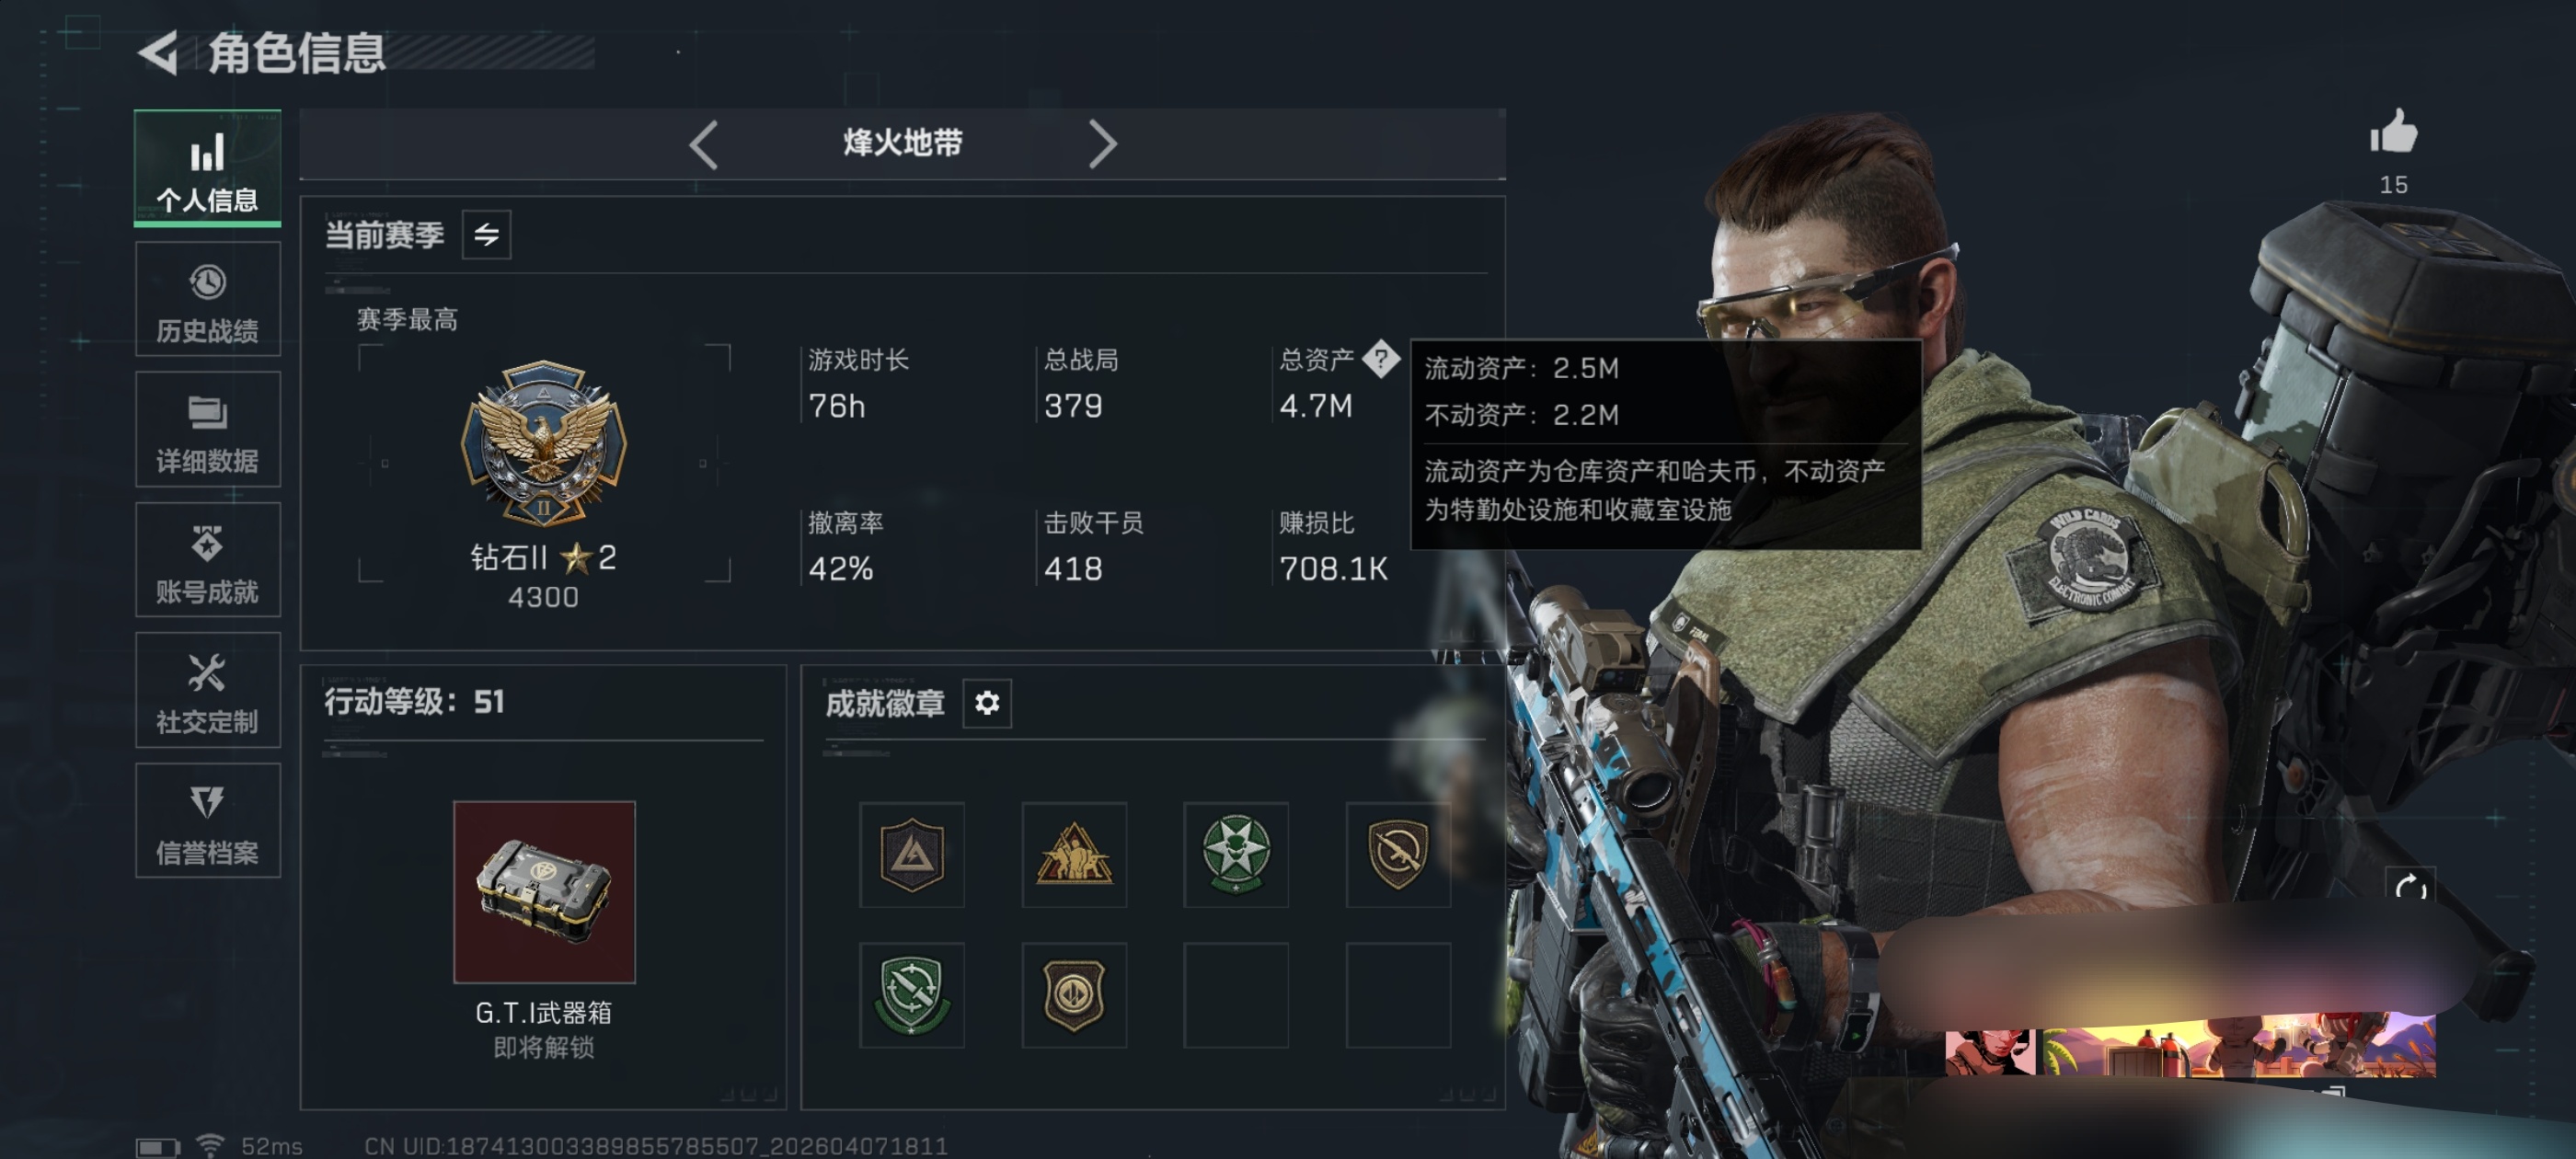Click the back arrow beside 角色信息

coord(158,52)
